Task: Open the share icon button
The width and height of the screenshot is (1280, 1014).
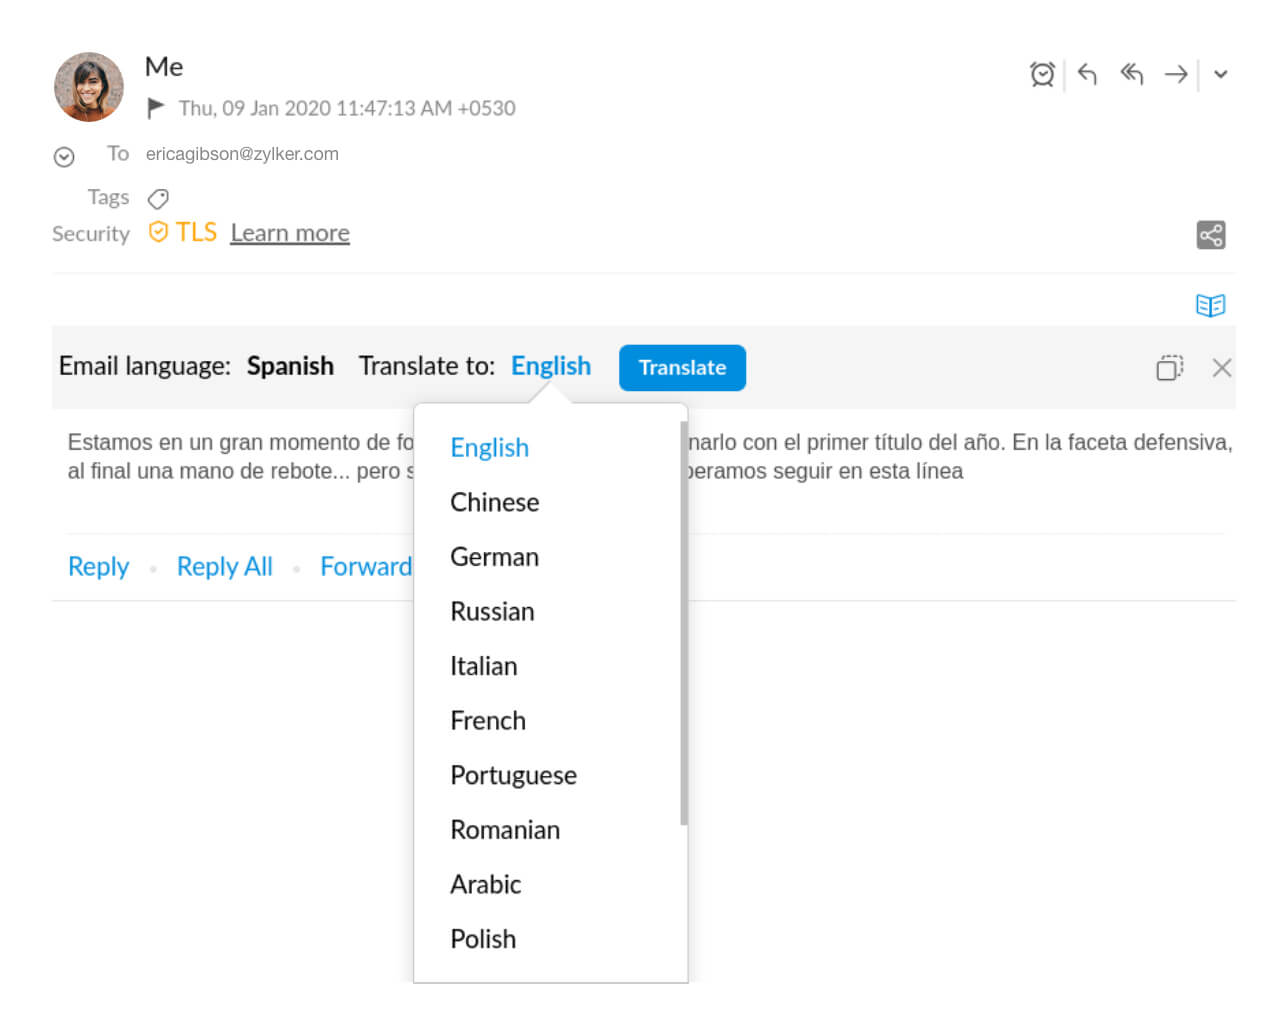Action: coord(1210,235)
